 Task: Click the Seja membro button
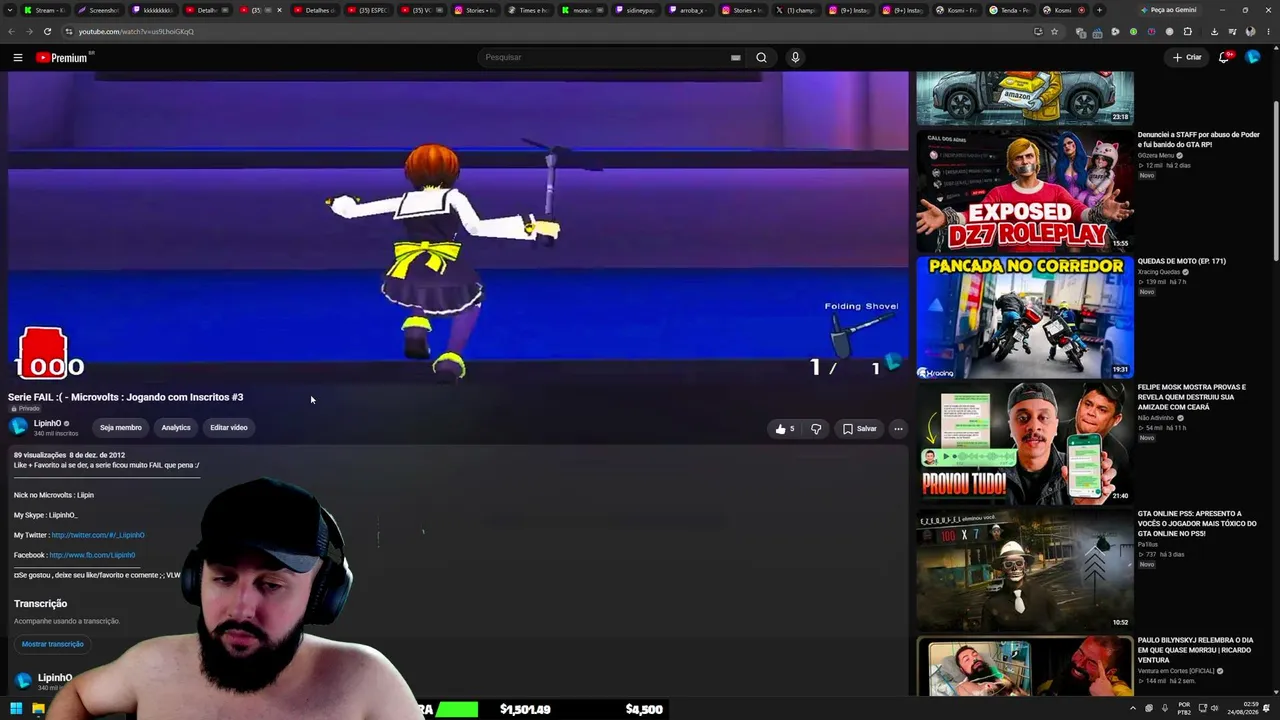121,428
